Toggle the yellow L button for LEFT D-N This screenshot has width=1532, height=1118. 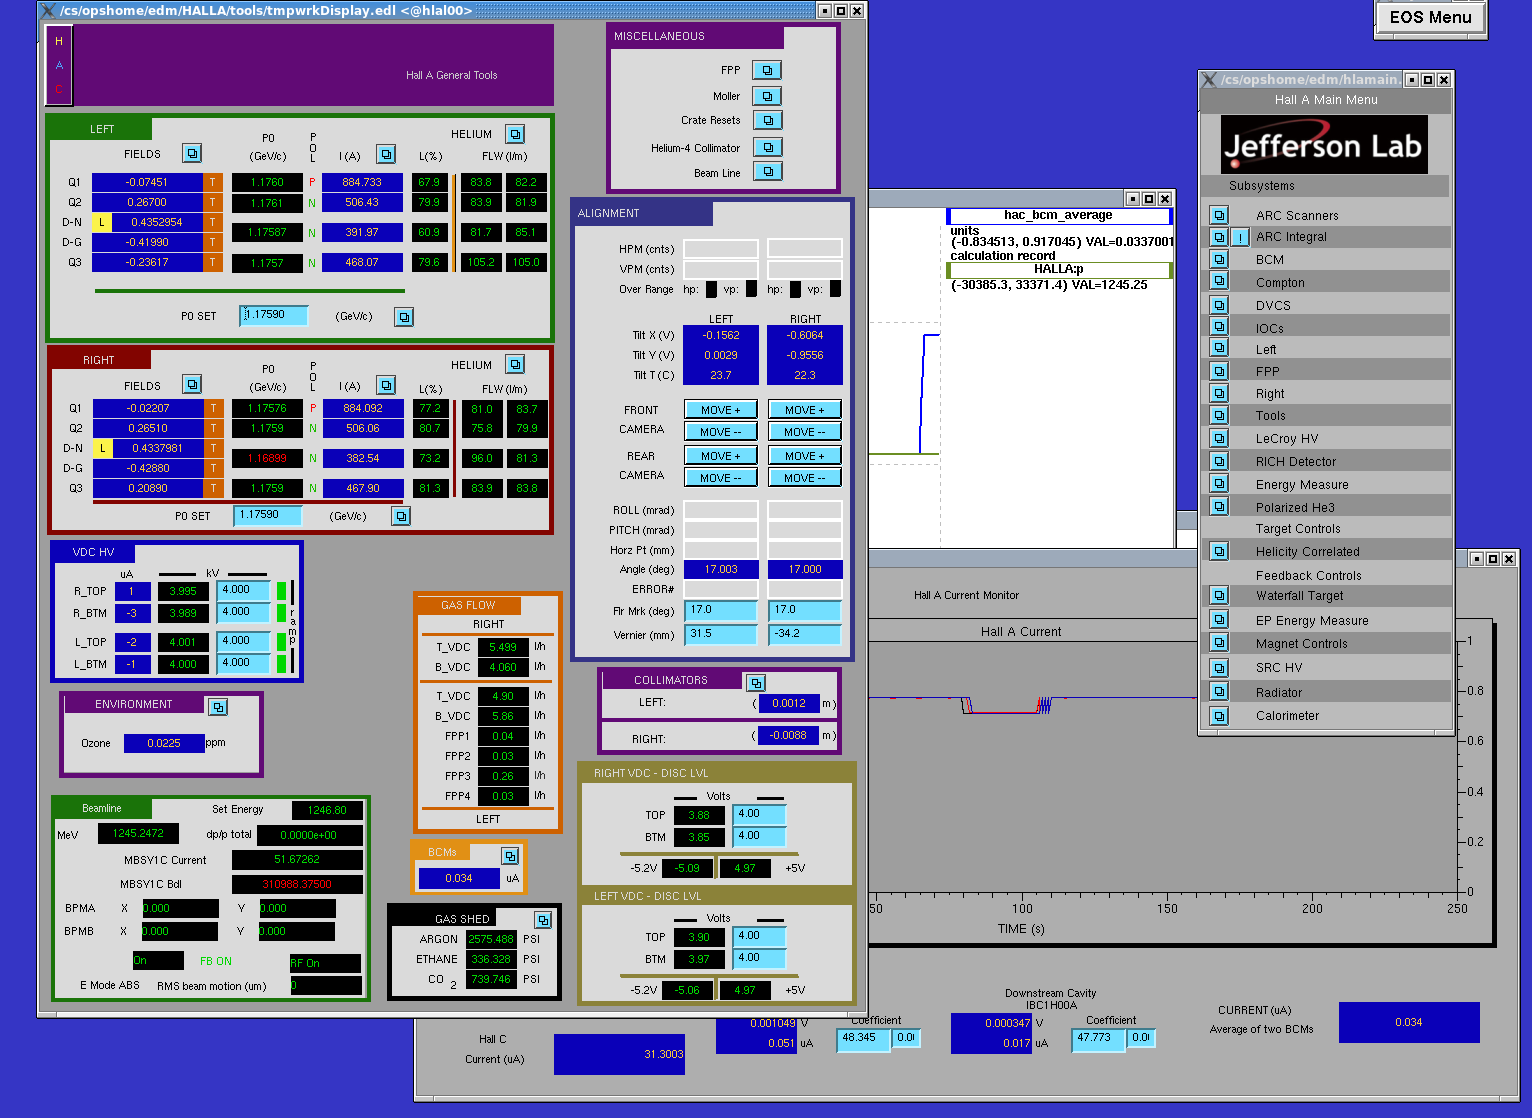coord(101,222)
